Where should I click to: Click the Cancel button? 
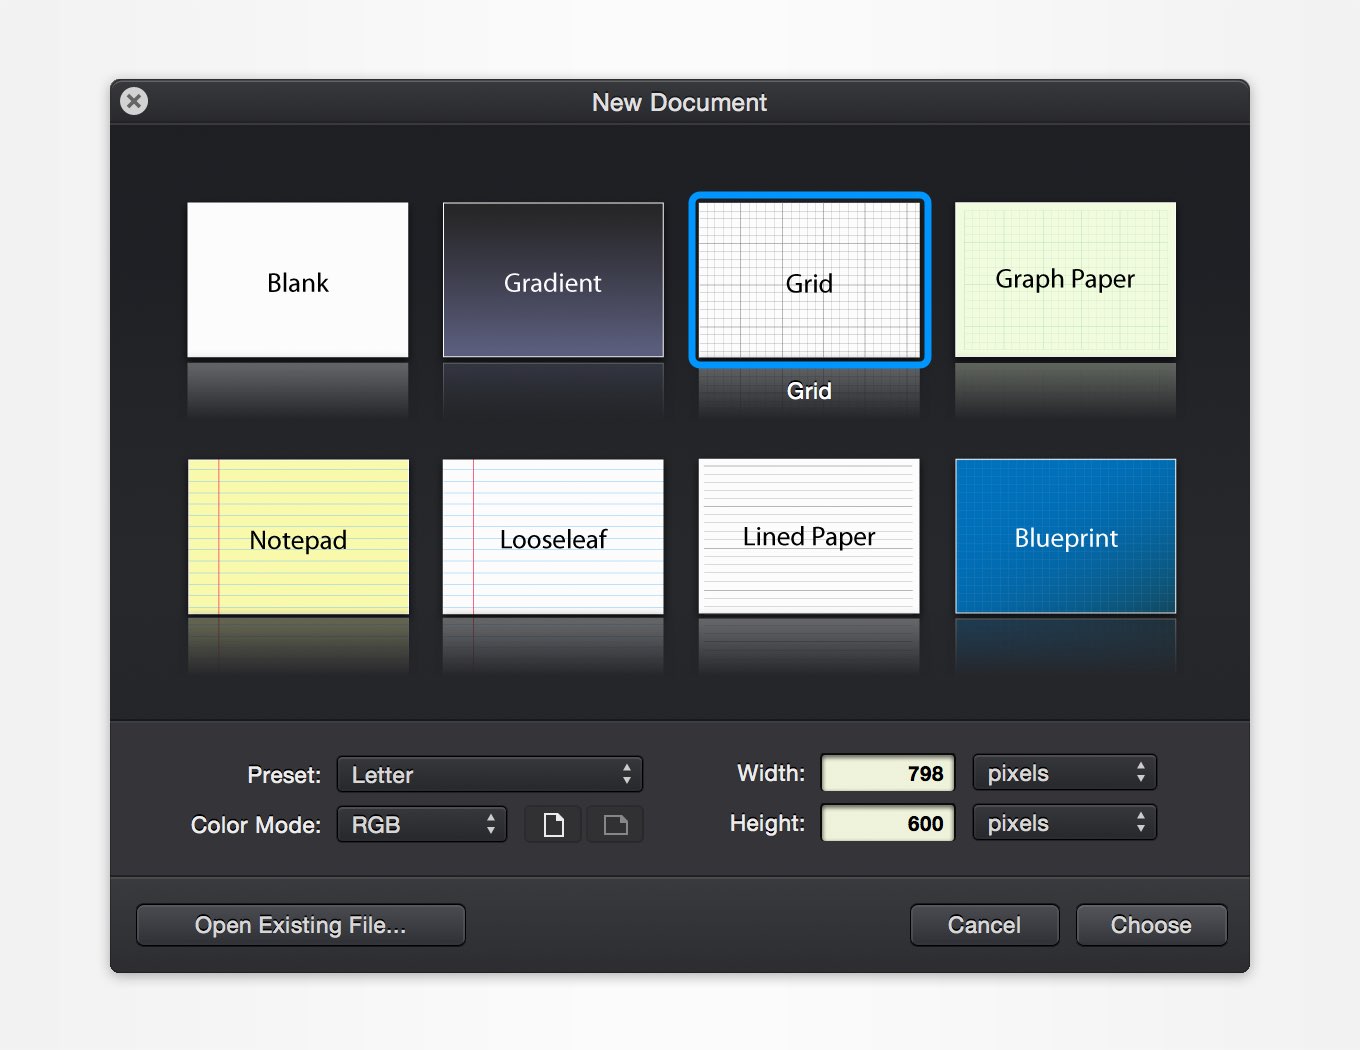tap(984, 925)
